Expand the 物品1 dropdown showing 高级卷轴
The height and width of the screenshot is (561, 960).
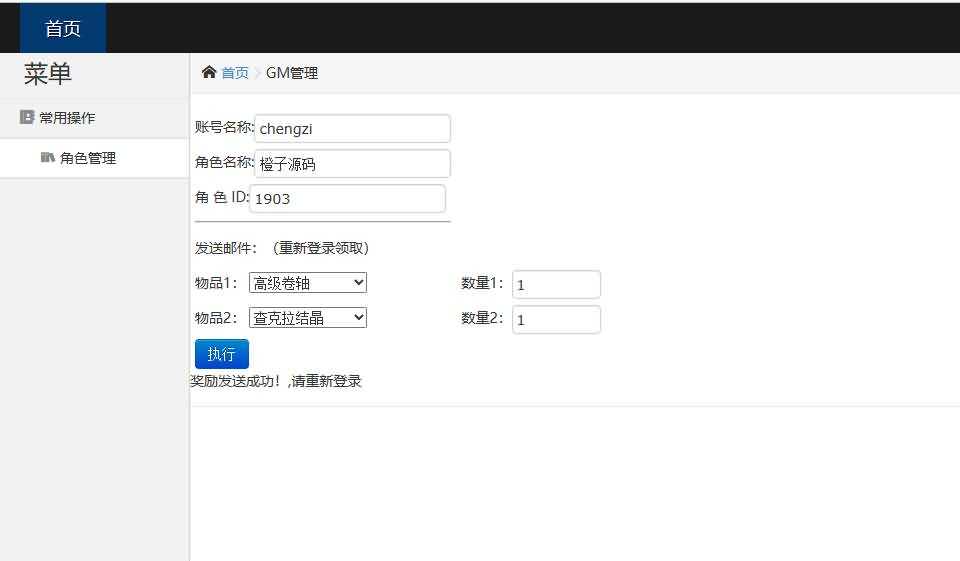pyautogui.click(x=308, y=283)
